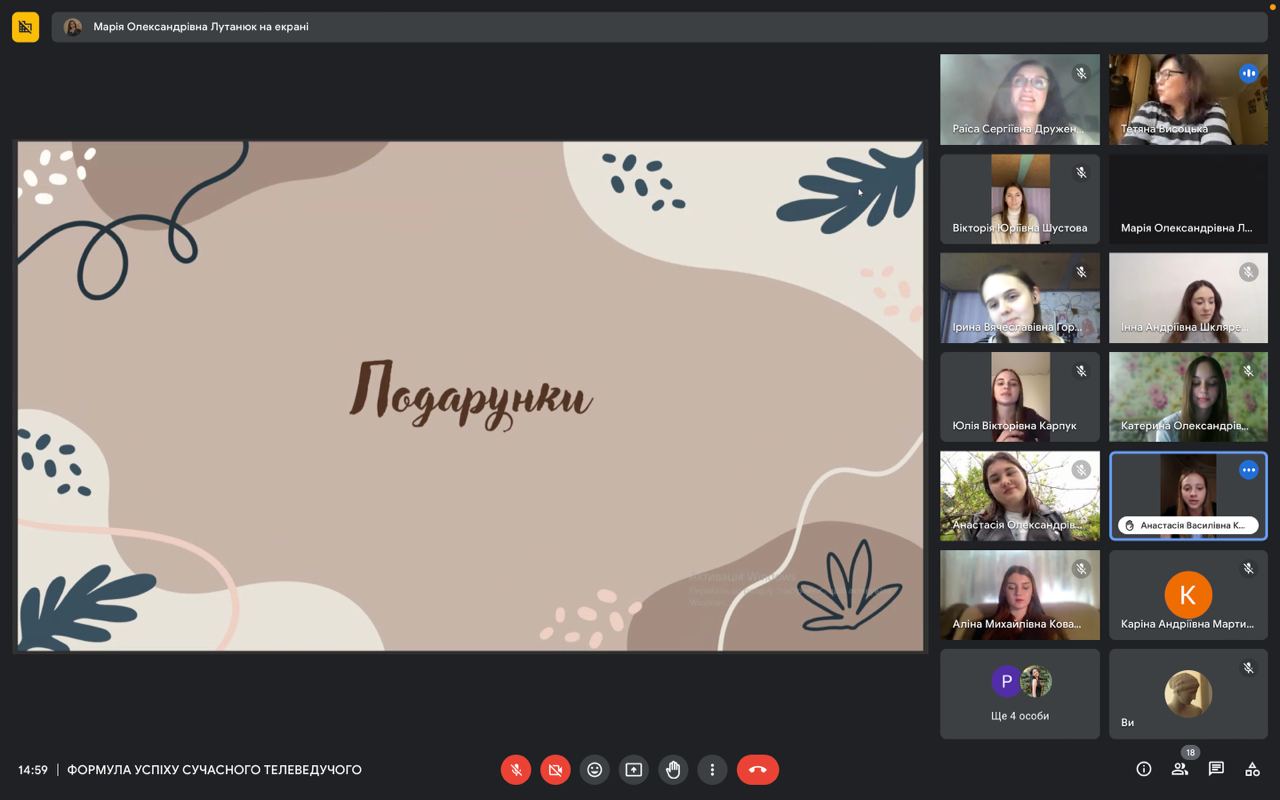The height and width of the screenshot is (800, 1280).
Task: Click the yellow stop presentation icon
Action: coord(25,27)
